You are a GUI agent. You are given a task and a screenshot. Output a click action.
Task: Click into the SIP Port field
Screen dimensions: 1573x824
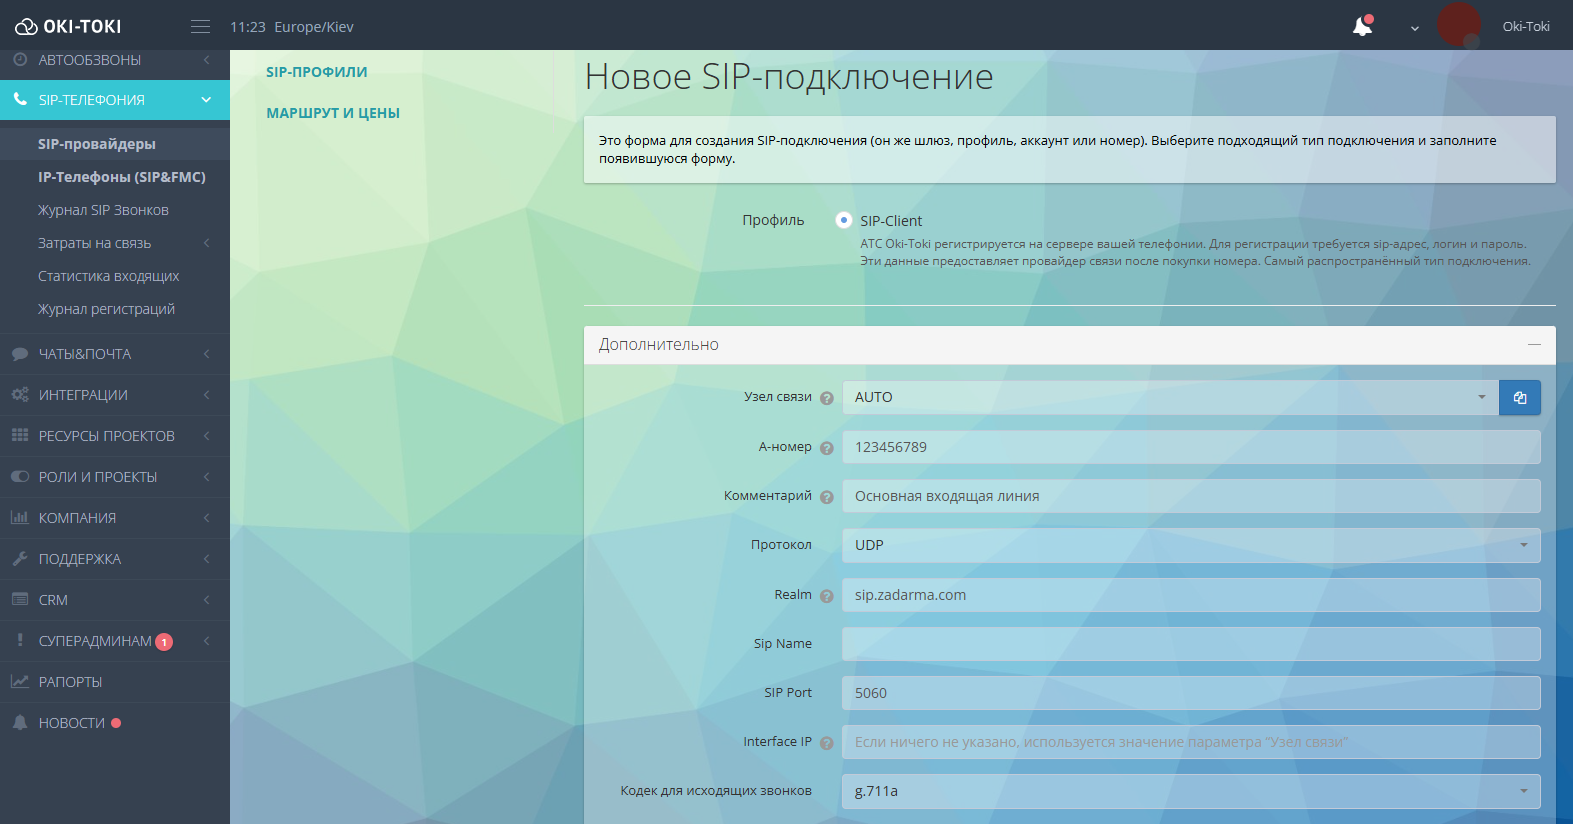point(1191,693)
